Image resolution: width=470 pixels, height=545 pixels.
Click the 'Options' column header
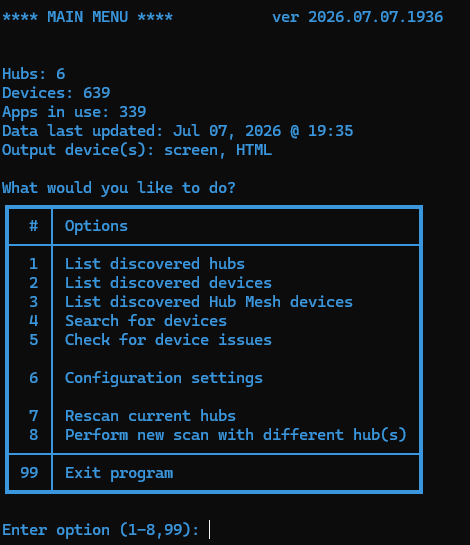coord(96,226)
